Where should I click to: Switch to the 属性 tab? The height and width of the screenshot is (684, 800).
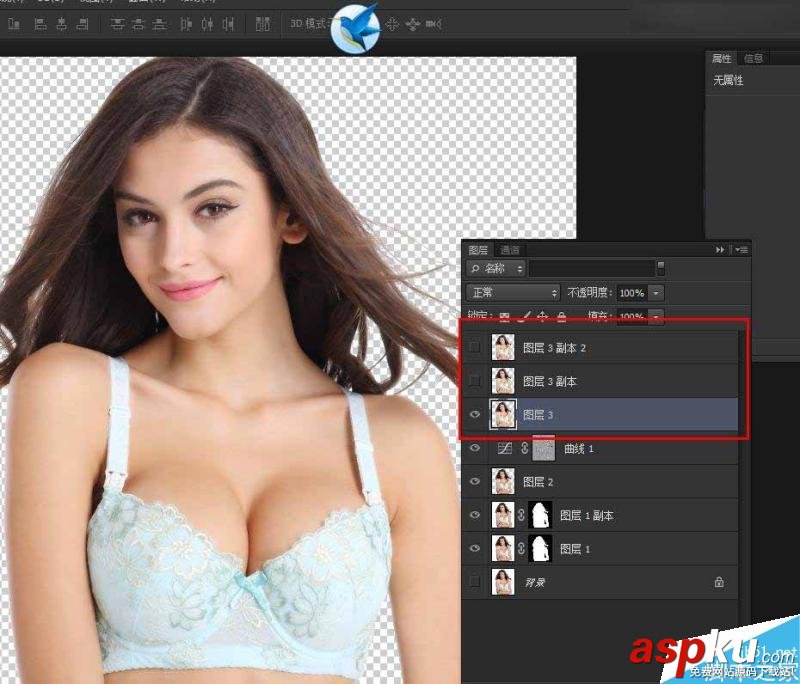(x=721, y=59)
